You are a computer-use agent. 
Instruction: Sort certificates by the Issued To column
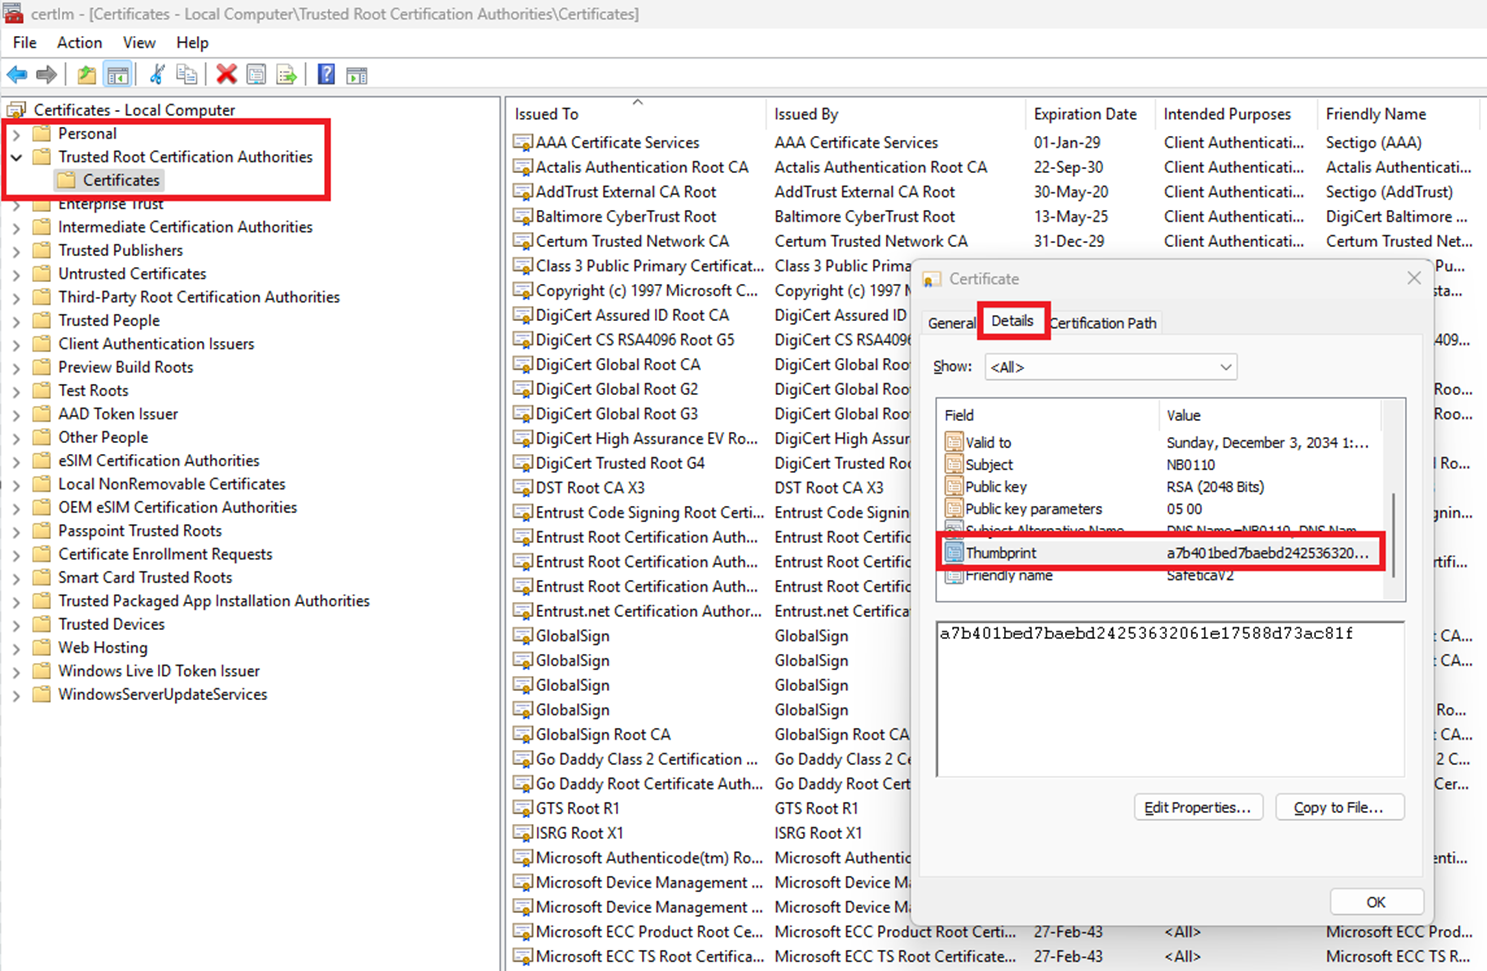[x=547, y=113]
